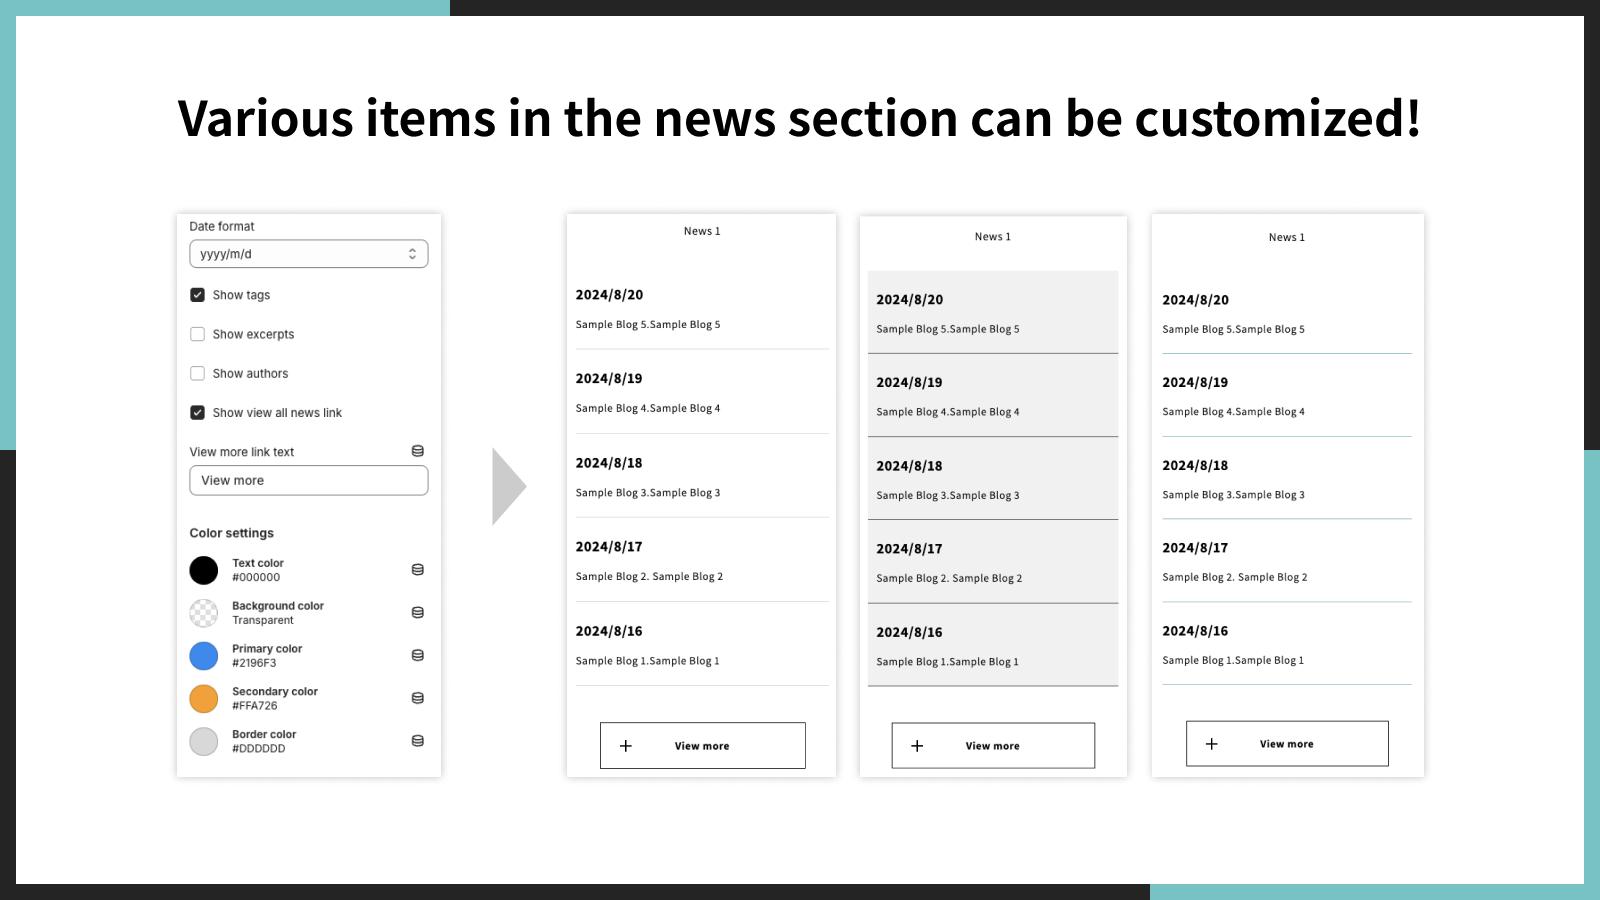Open dynamic source for Secondary color
The width and height of the screenshot is (1600, 900).
[x=417, y=697]
